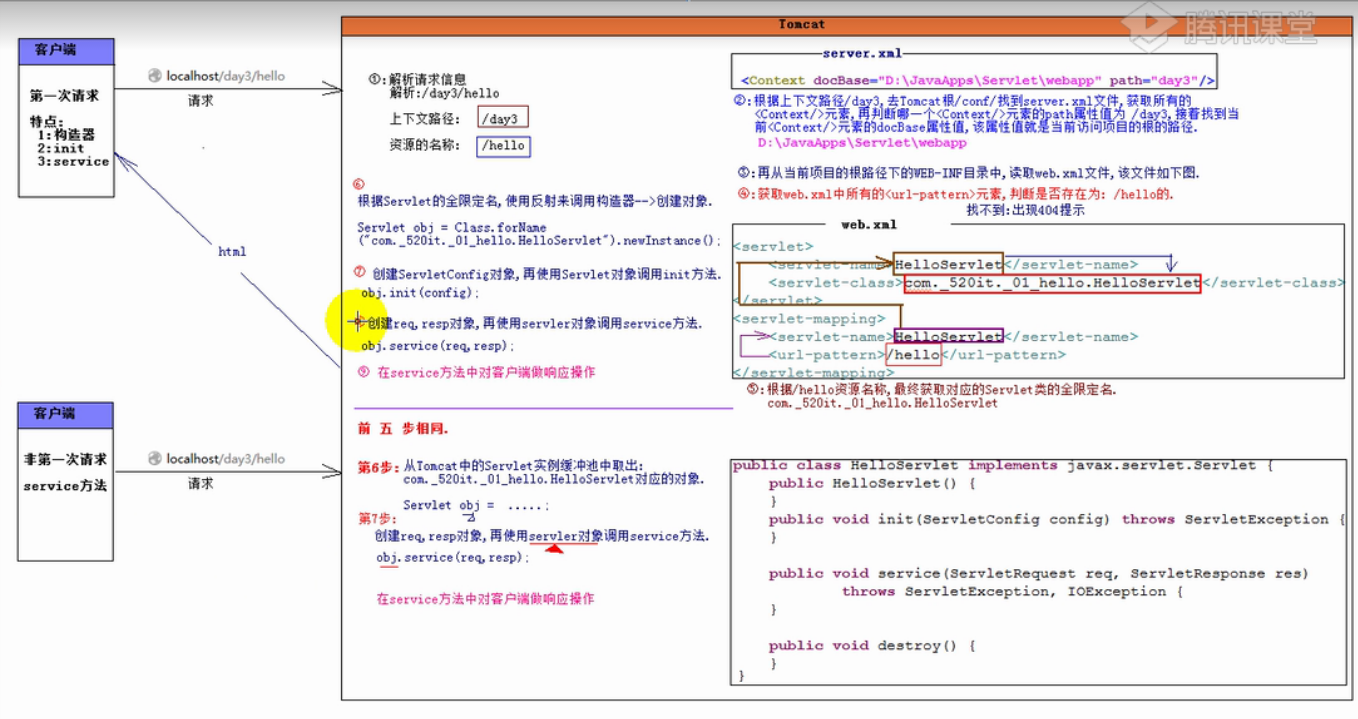Click the globe icon beside the 非第一次请求 URL
The height and width of the screenshot is (719, 1358).
155,459
